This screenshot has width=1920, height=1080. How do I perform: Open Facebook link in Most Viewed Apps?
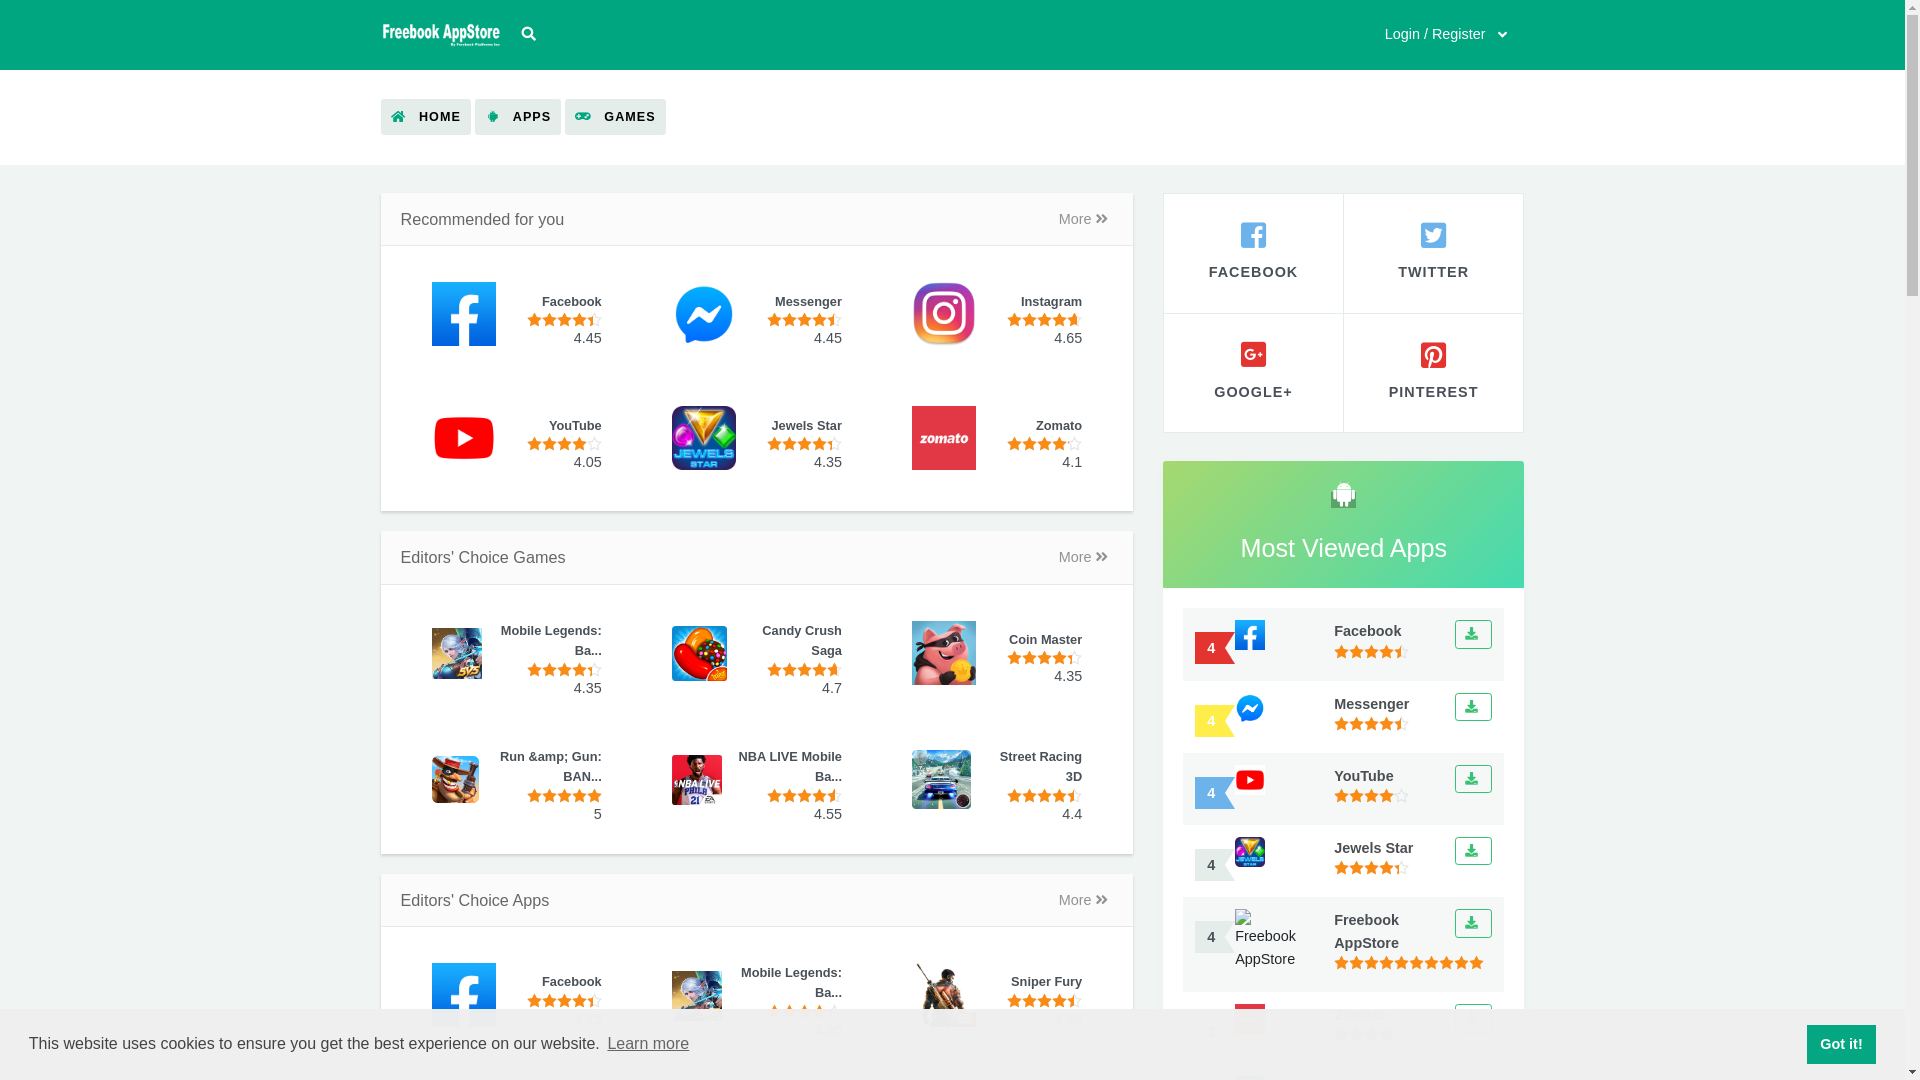[x=1367, y=631]
